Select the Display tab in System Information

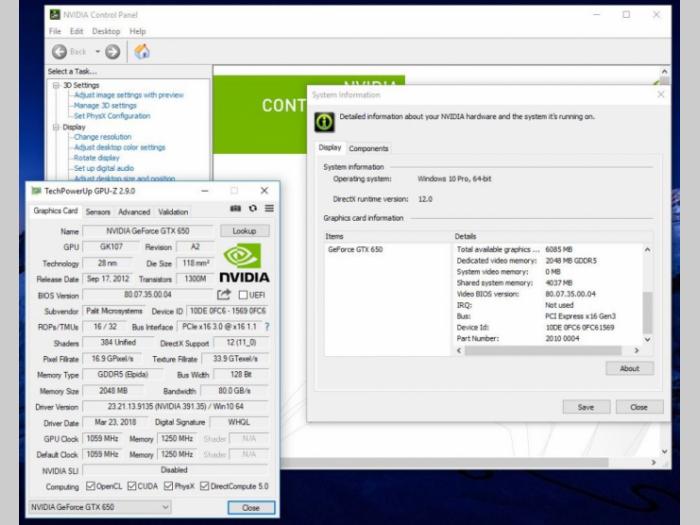330,147
